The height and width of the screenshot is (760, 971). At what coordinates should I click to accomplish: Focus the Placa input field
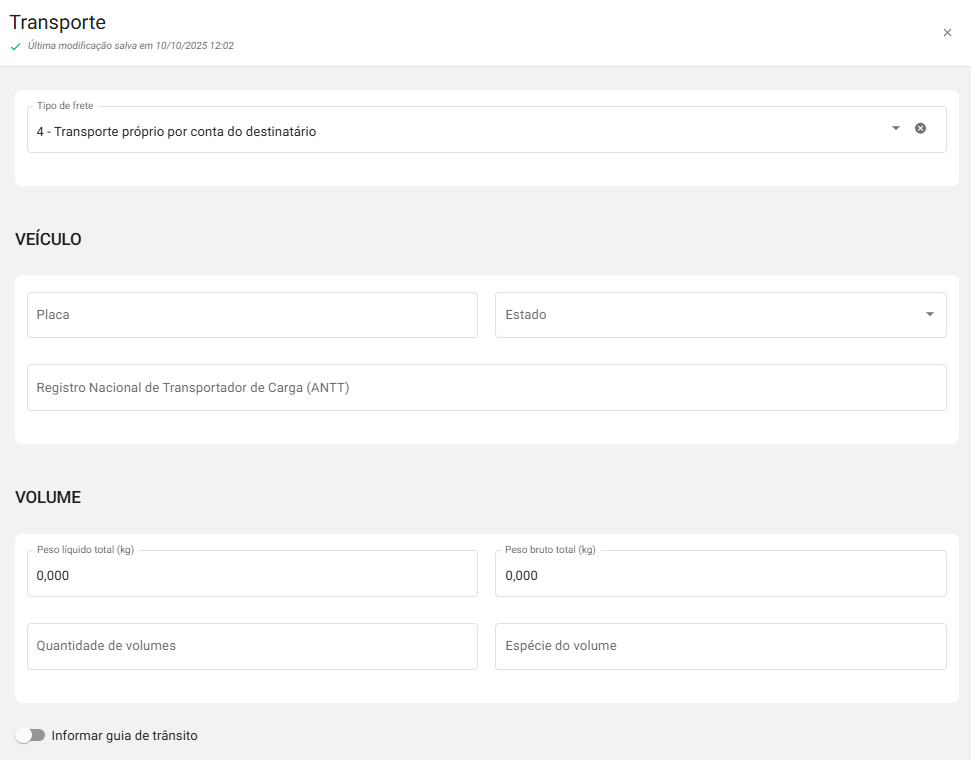pos(252,315)
